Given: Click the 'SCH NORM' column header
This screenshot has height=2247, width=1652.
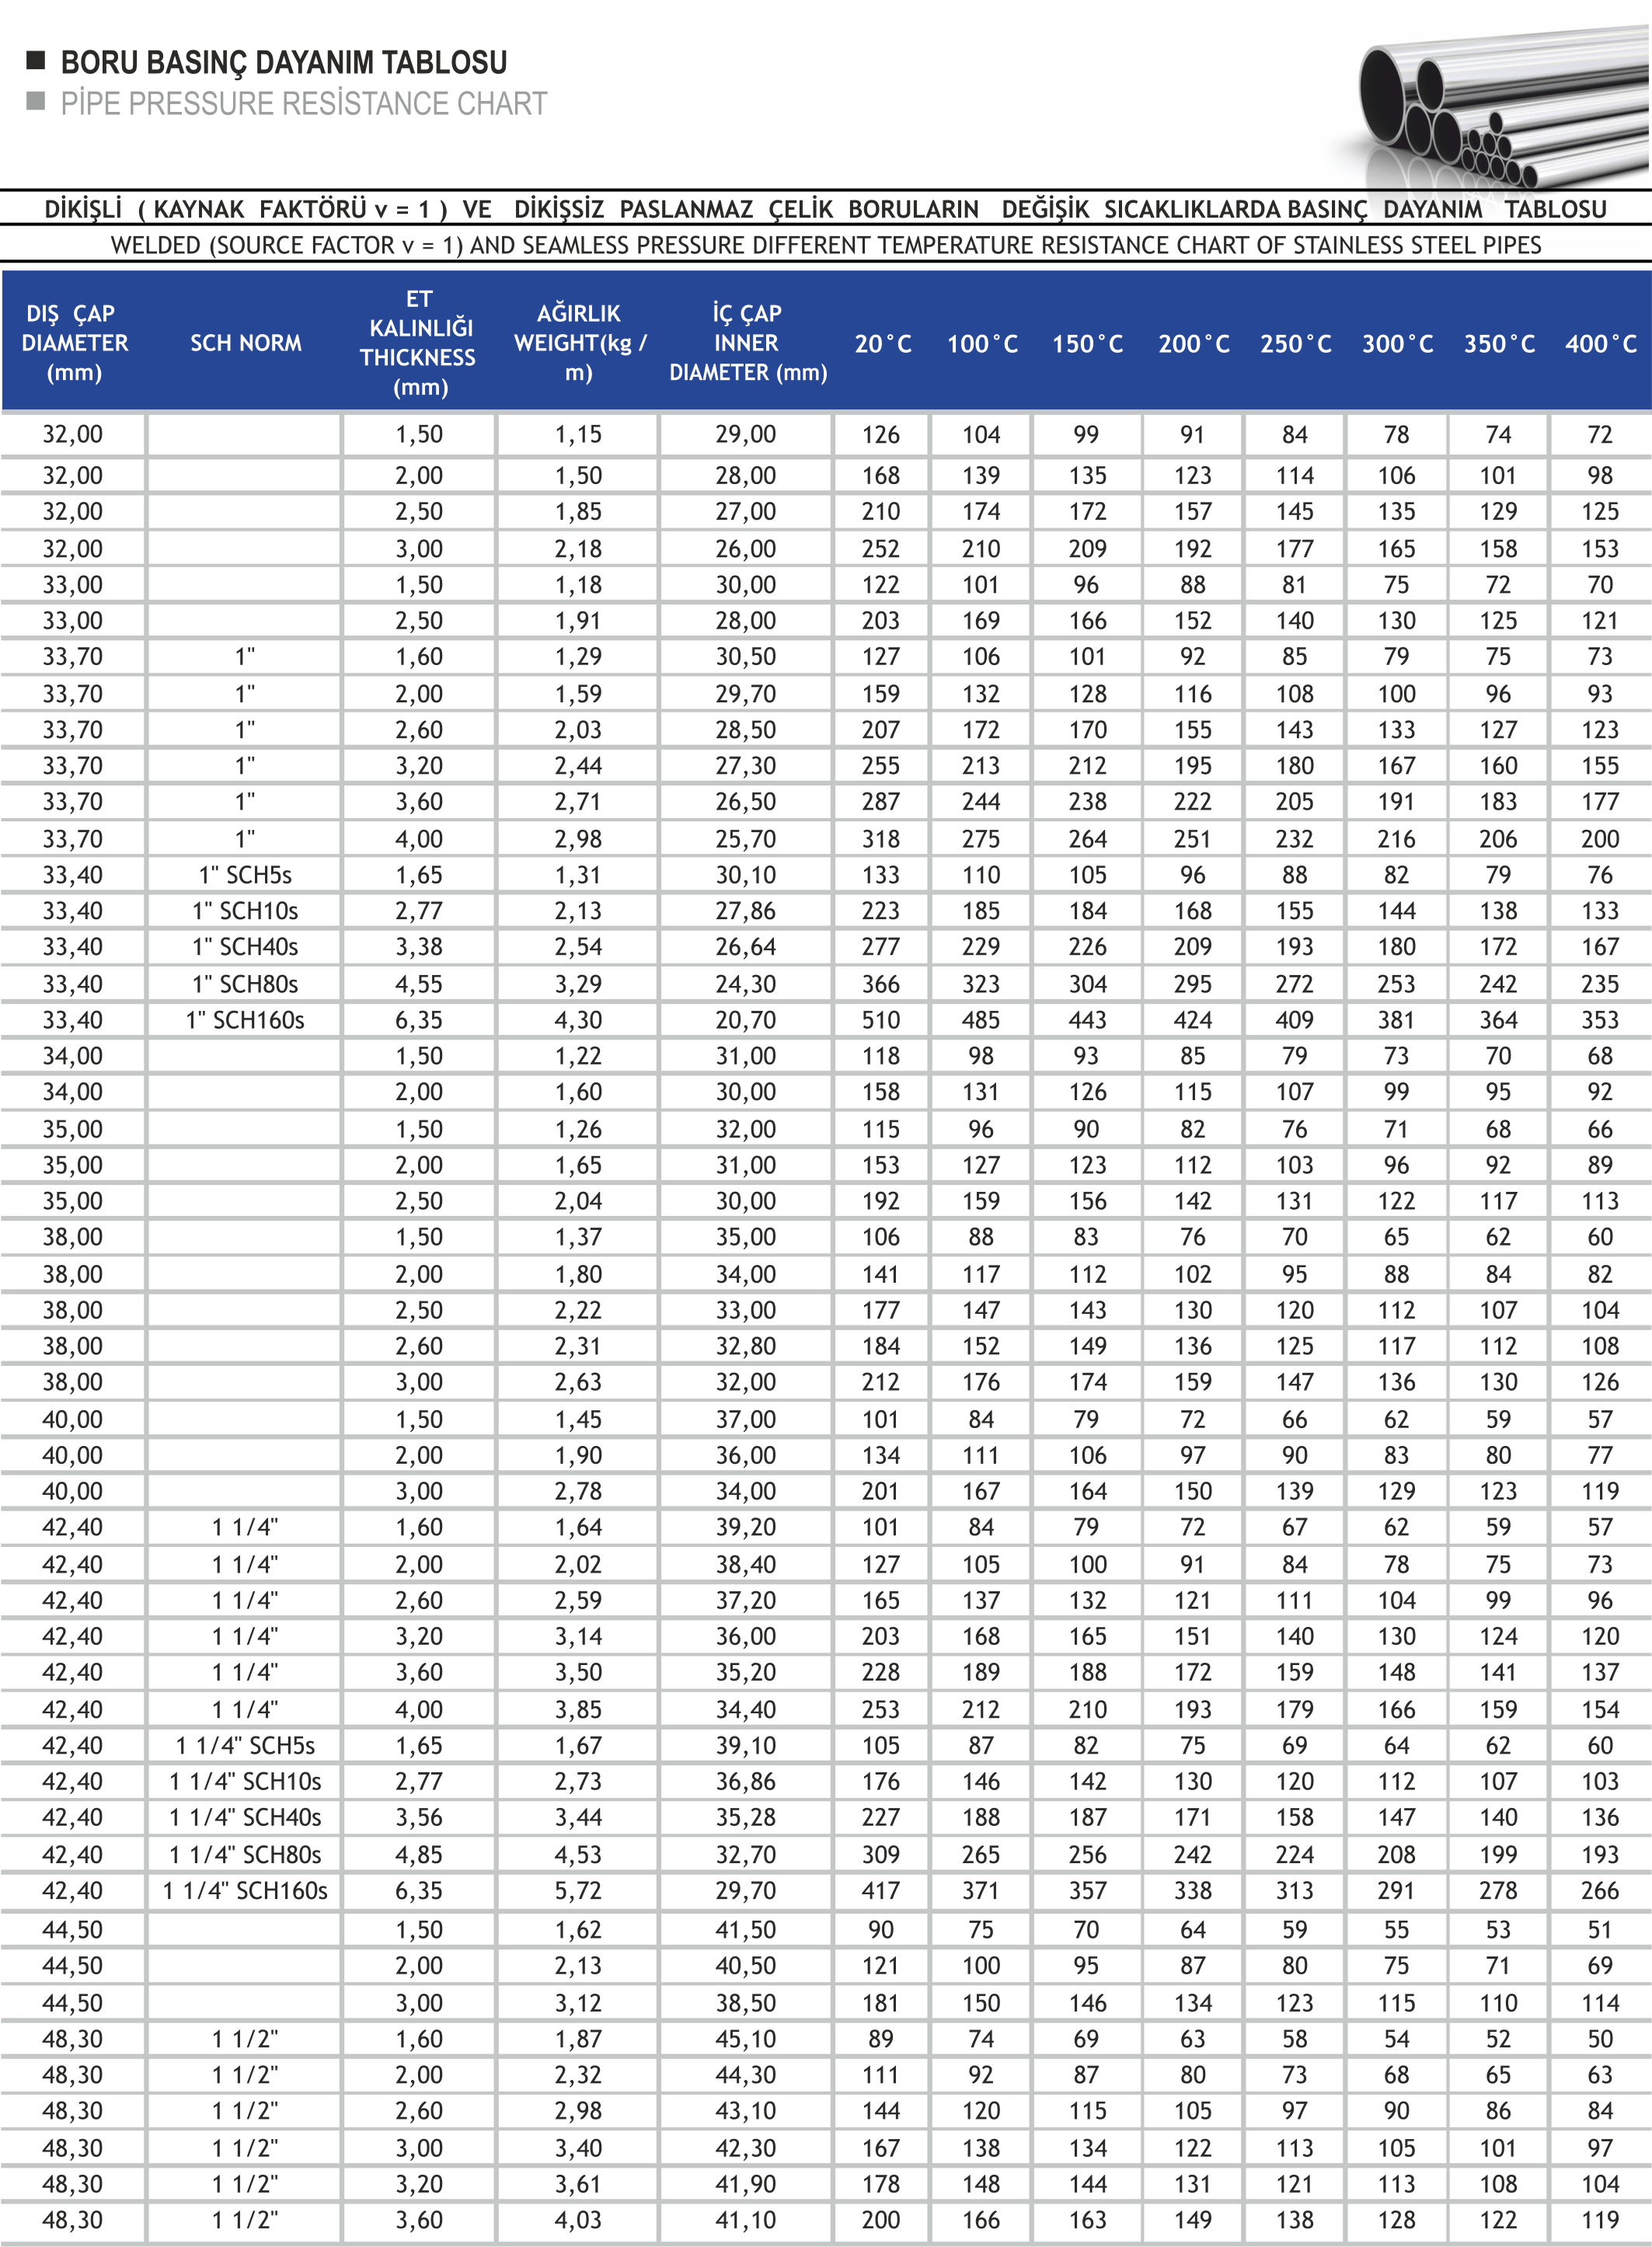Looking at the screenshot, I should [245, 343].
